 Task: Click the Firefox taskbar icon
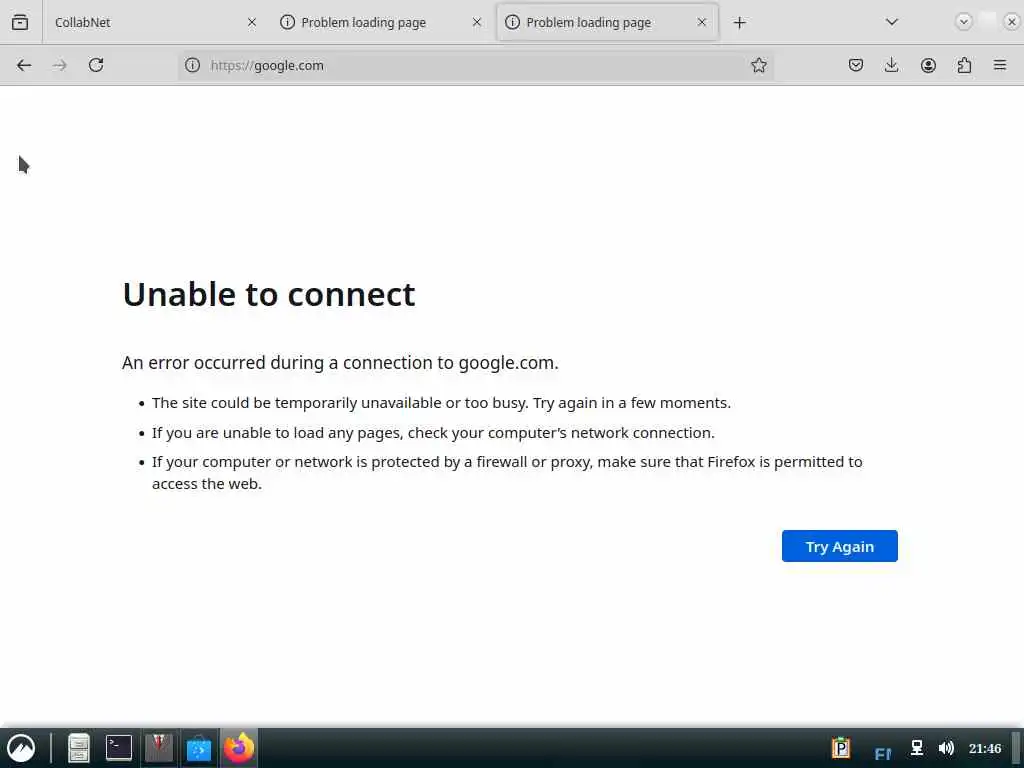pos(239,748)
